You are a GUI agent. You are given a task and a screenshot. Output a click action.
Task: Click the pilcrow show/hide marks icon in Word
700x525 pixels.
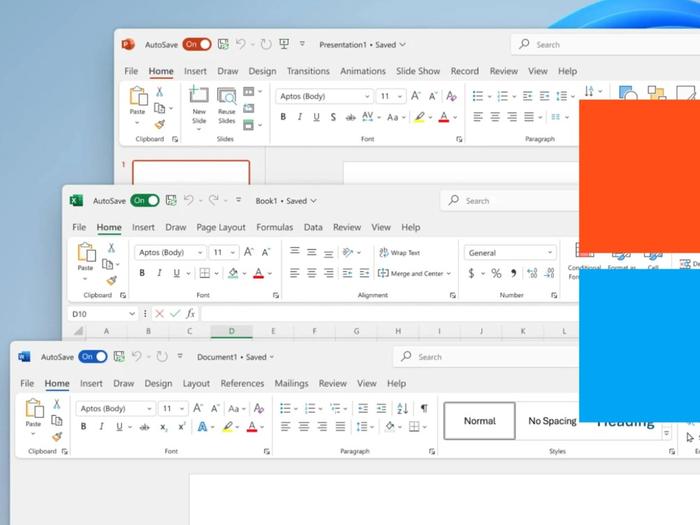pos(424,408)
